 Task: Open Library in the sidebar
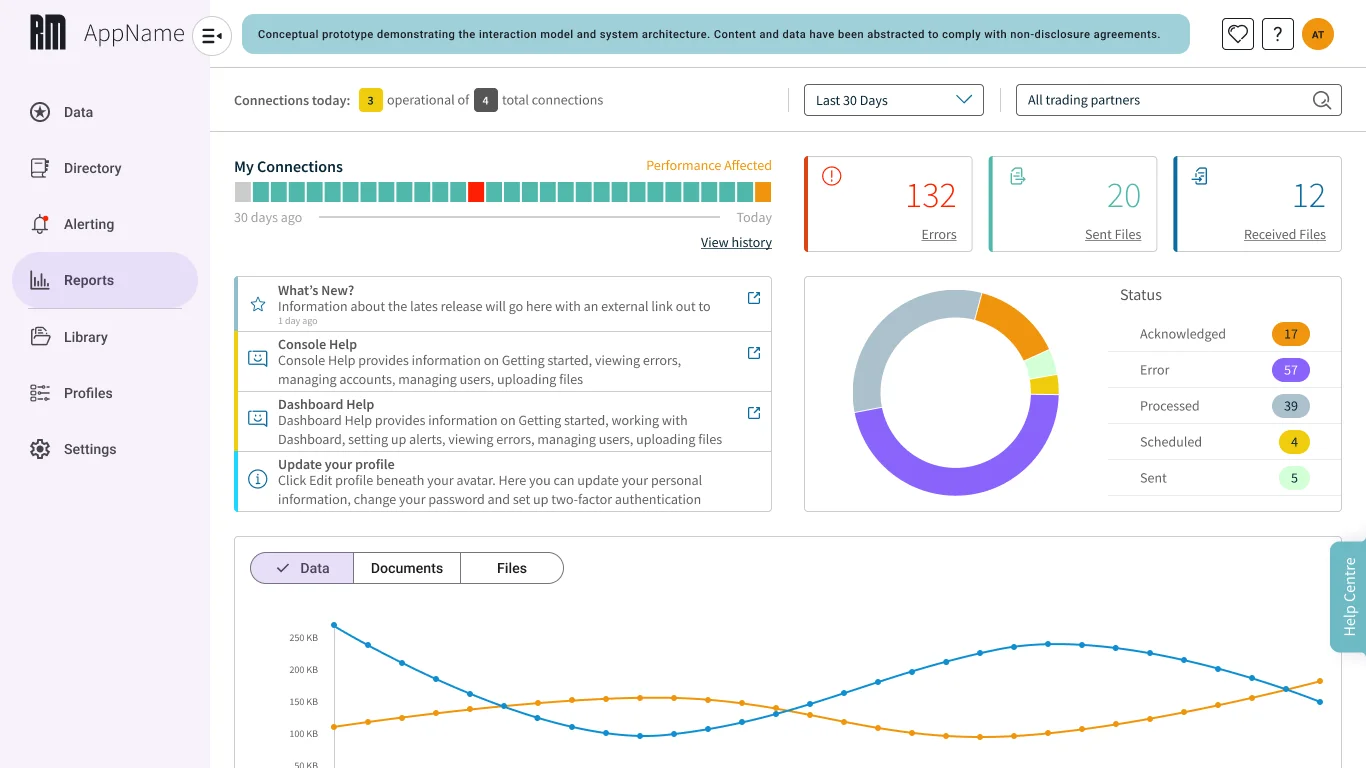(x=105, y=337)
